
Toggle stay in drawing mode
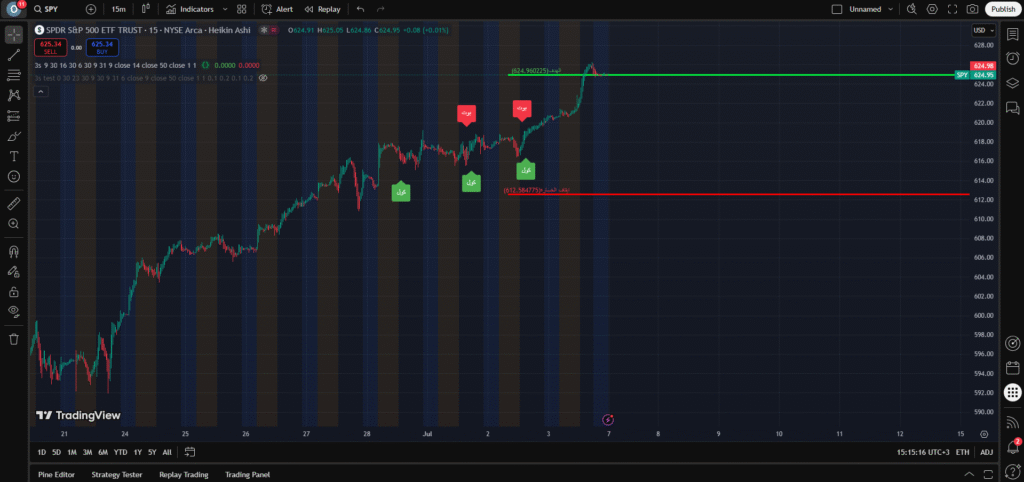[14, 271]
